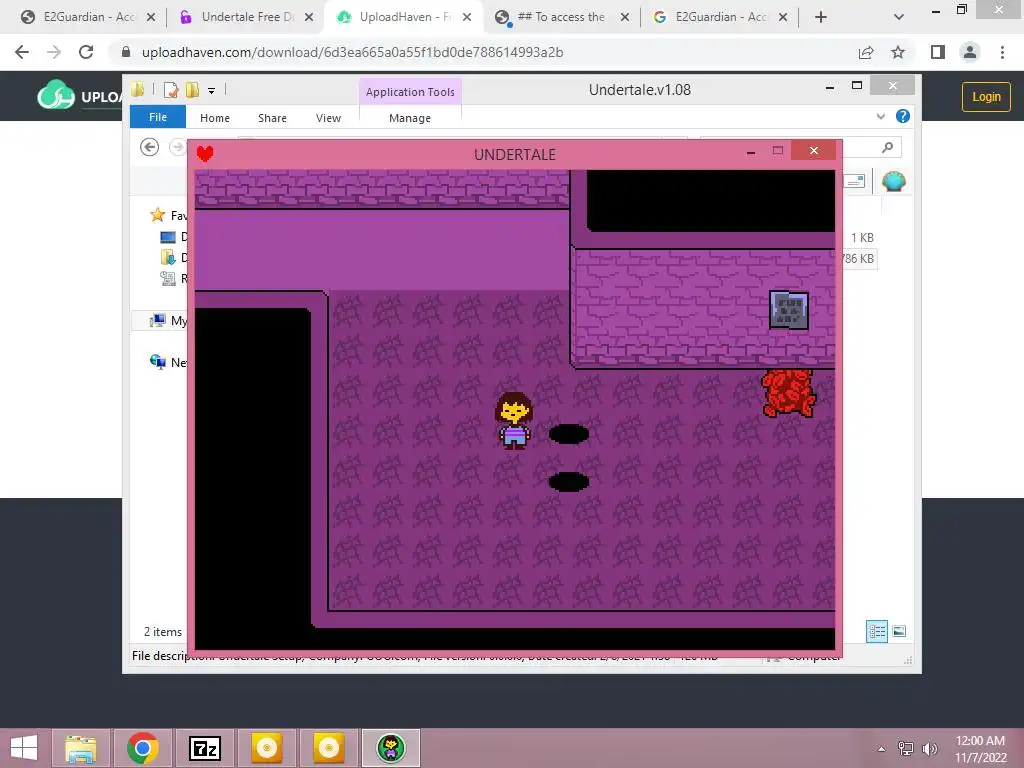Open File Explorer from the taskbar

point(81,748)
